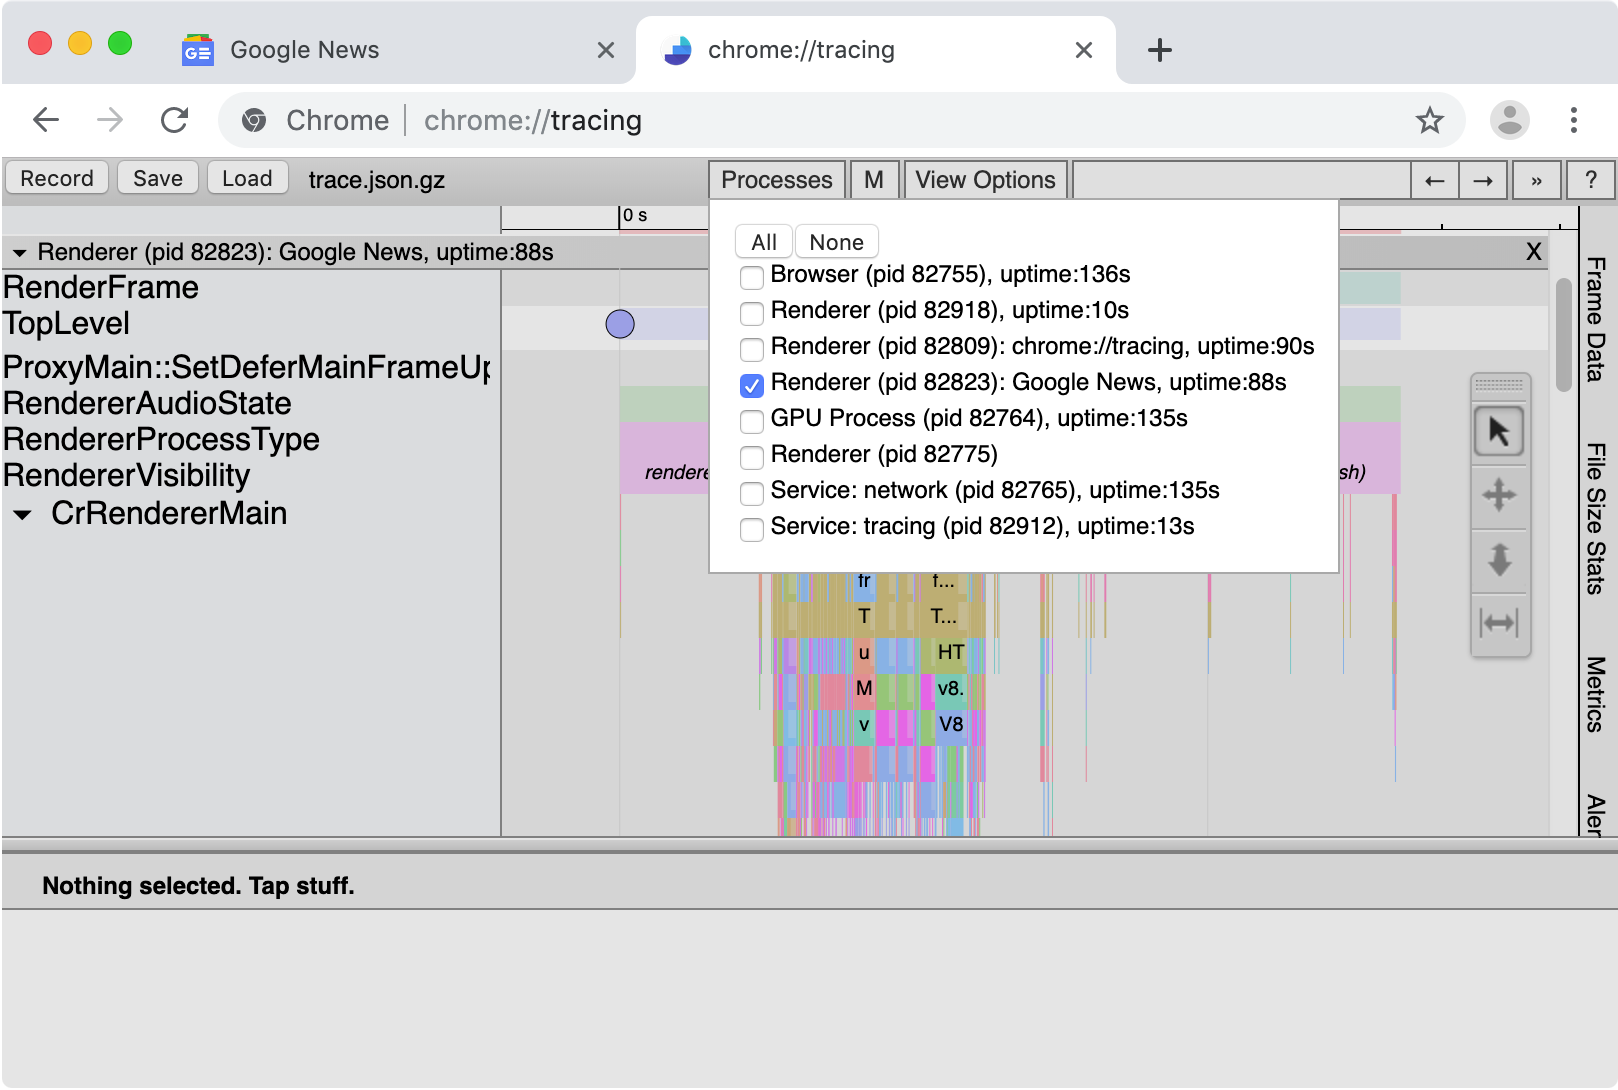Select the arrow selection tool
1618x1090 pixels.
[x=1498, y=431]
